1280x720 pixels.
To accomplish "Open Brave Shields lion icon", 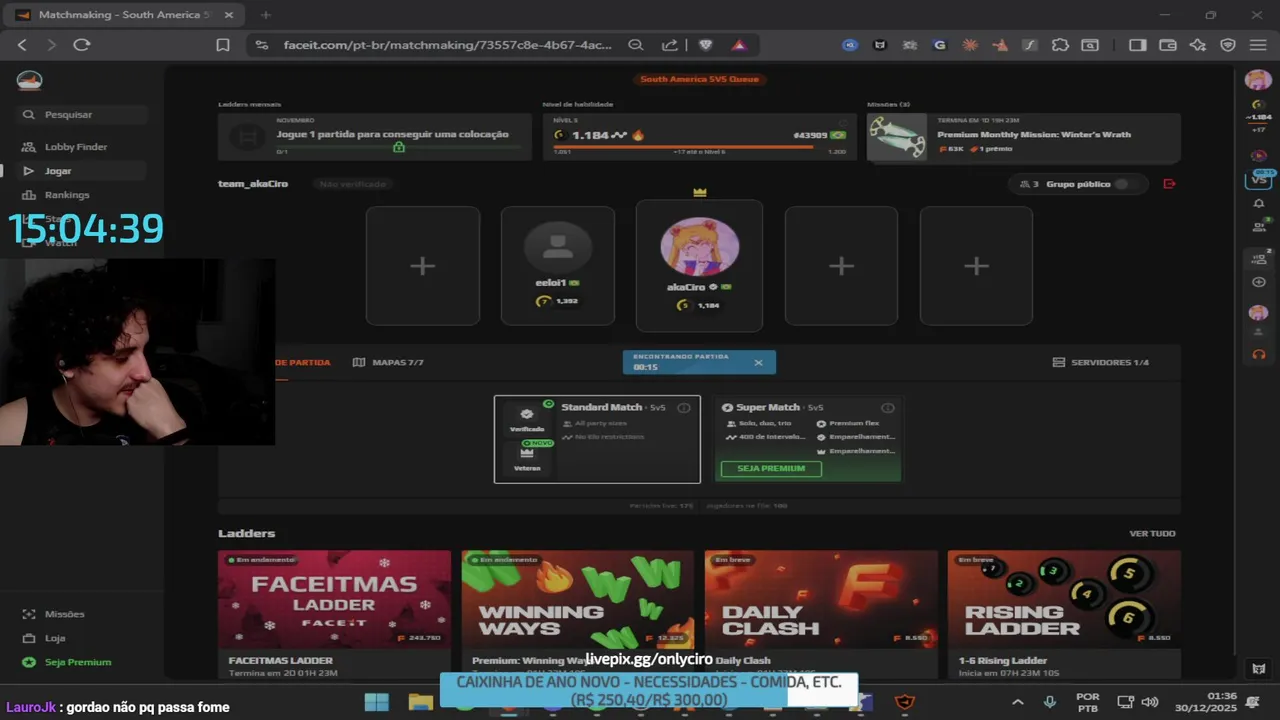I will point(706,45).
